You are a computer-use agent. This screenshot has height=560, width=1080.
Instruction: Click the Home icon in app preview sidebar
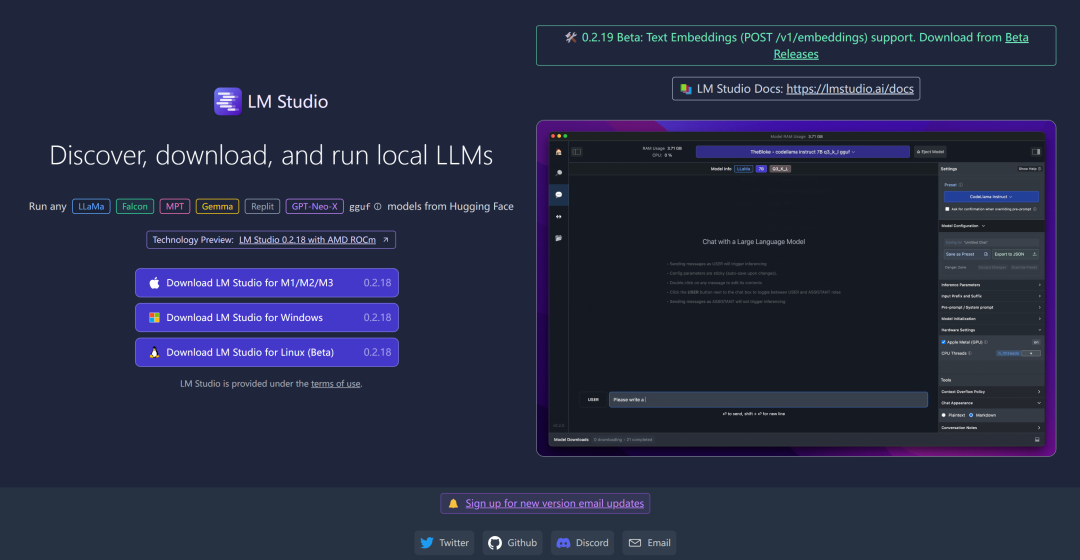tap(559, 152)
